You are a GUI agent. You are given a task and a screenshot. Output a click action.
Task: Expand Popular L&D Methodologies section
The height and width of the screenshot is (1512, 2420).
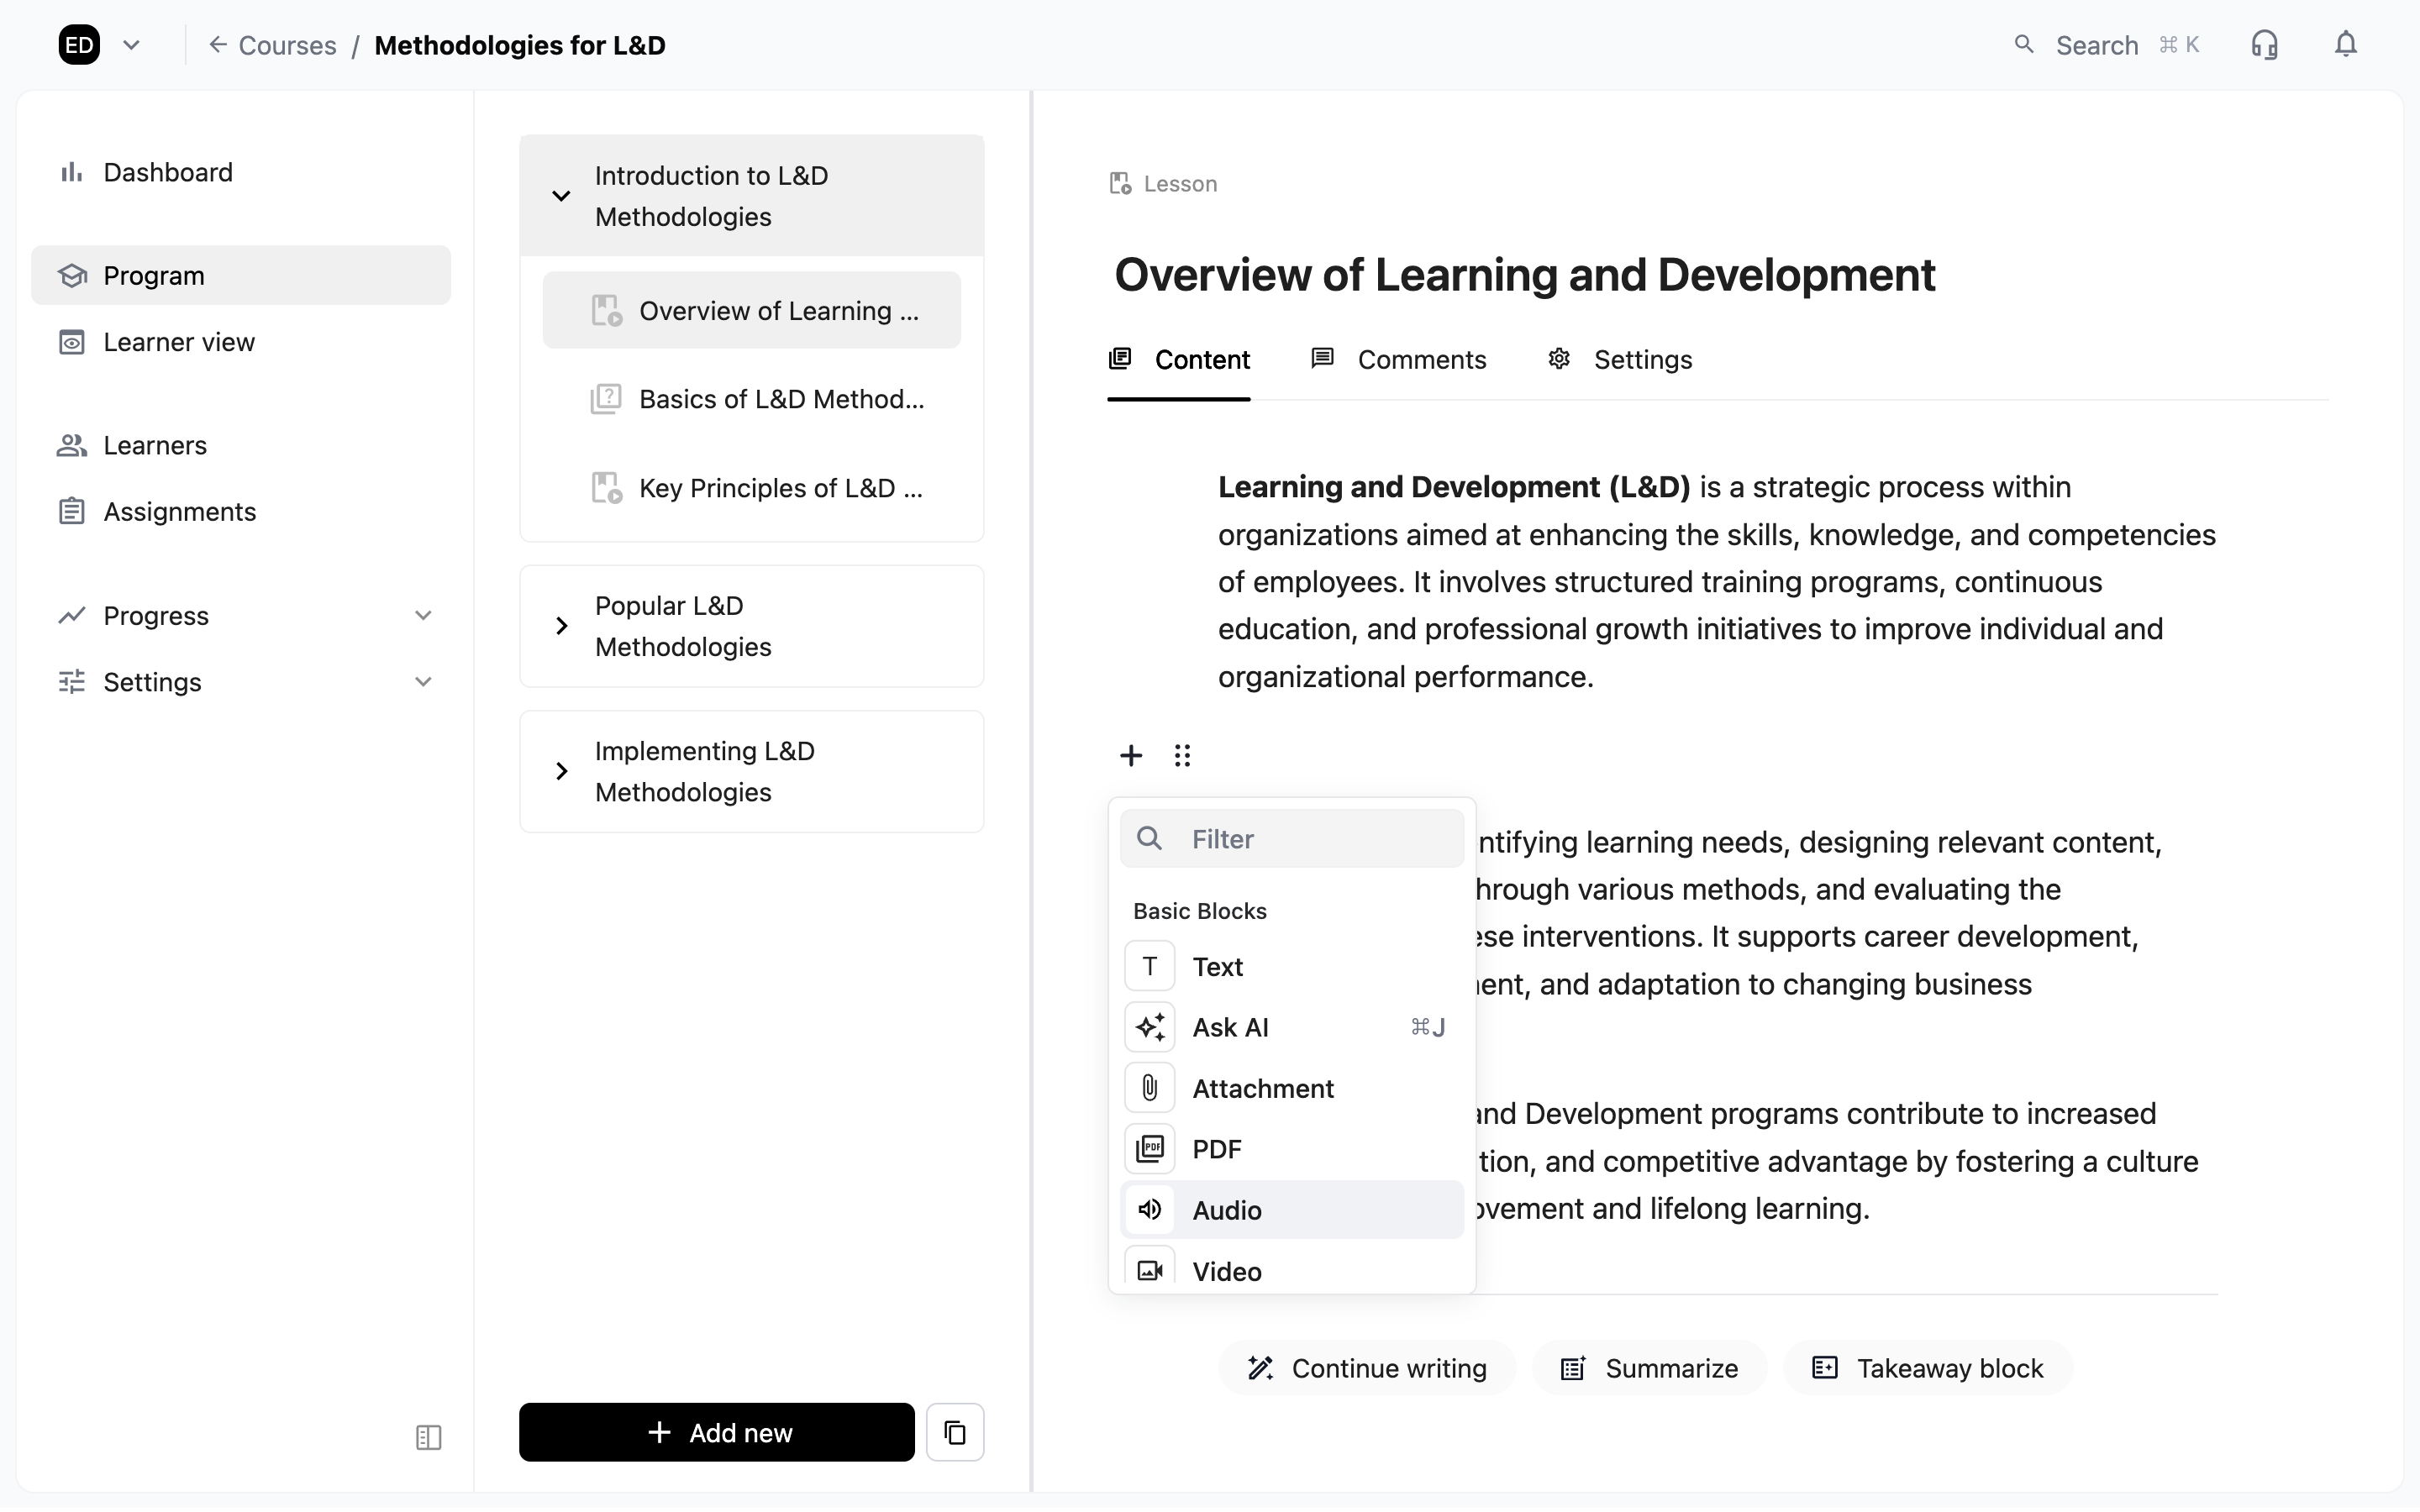point(561,625)
